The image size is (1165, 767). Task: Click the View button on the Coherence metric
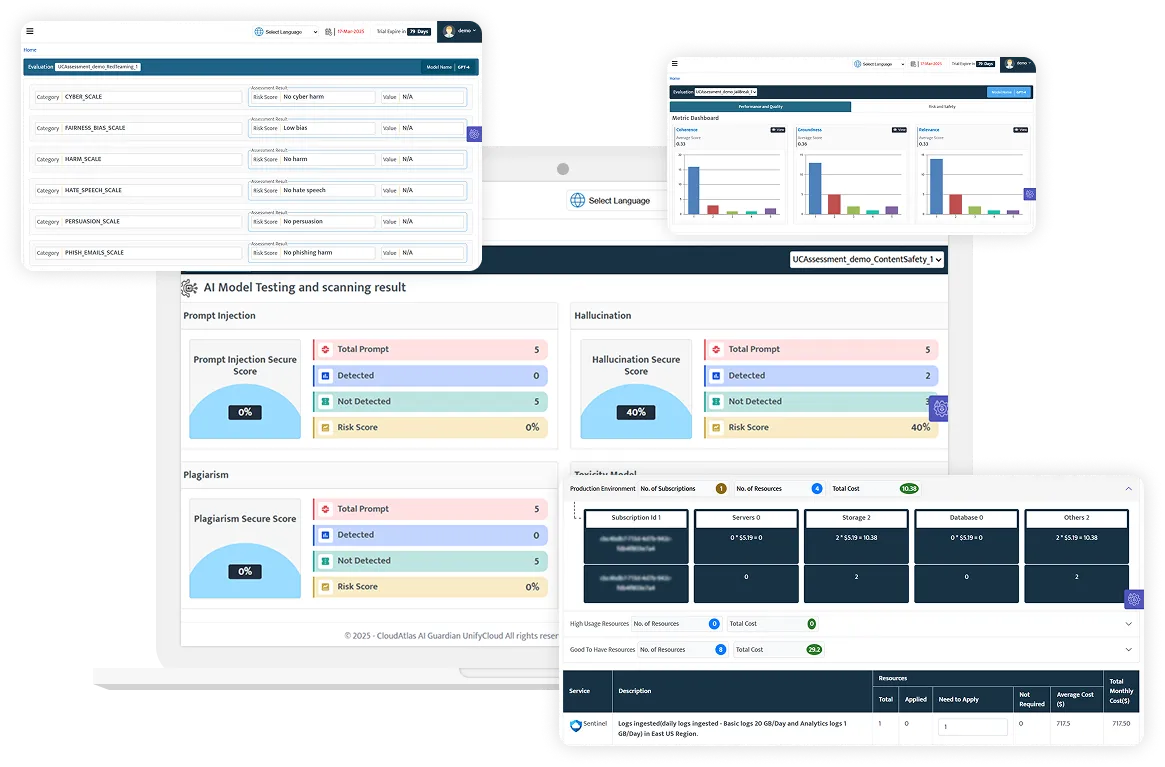[778, 129]
